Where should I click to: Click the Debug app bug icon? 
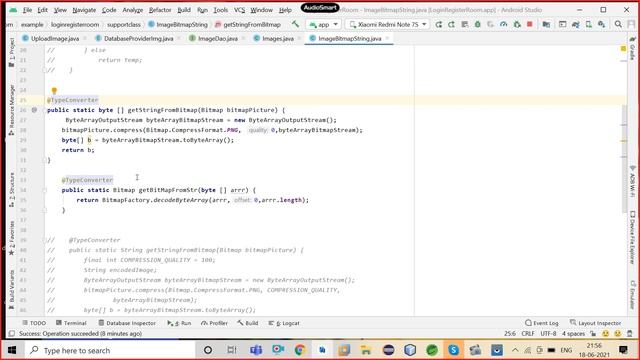click(x=477, y=24)
